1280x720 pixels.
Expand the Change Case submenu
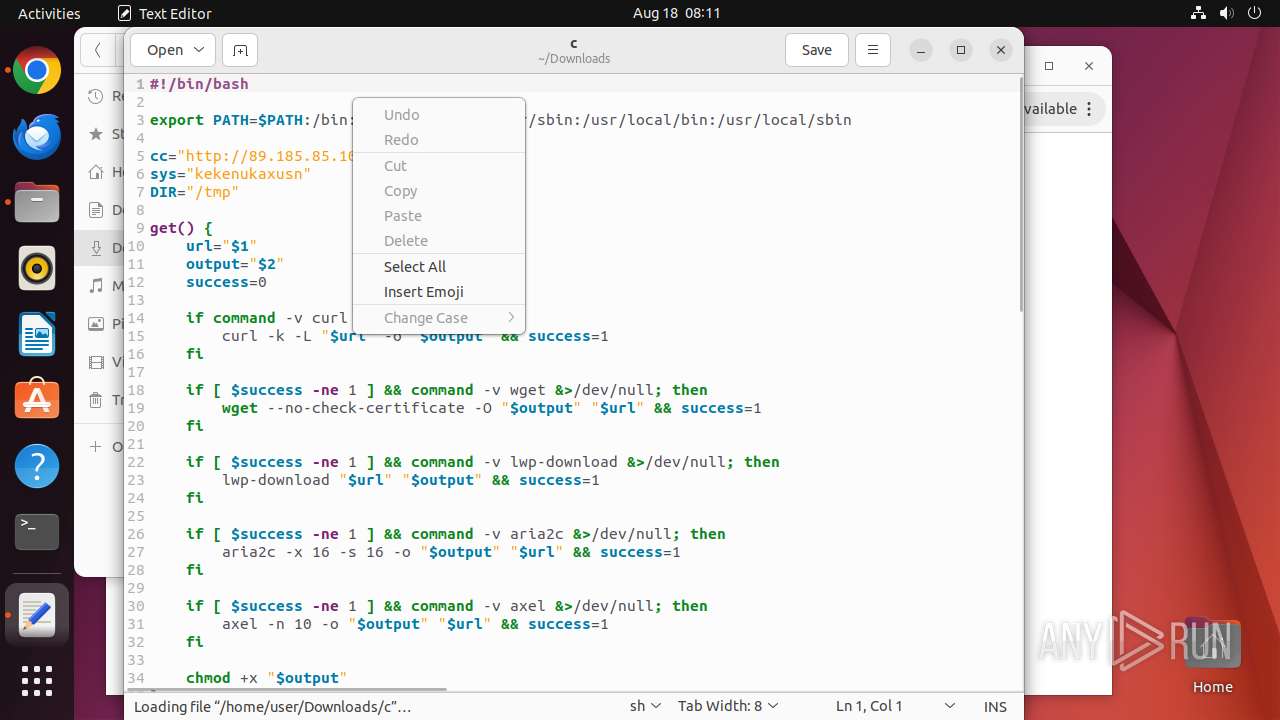[x=439, y=318]
